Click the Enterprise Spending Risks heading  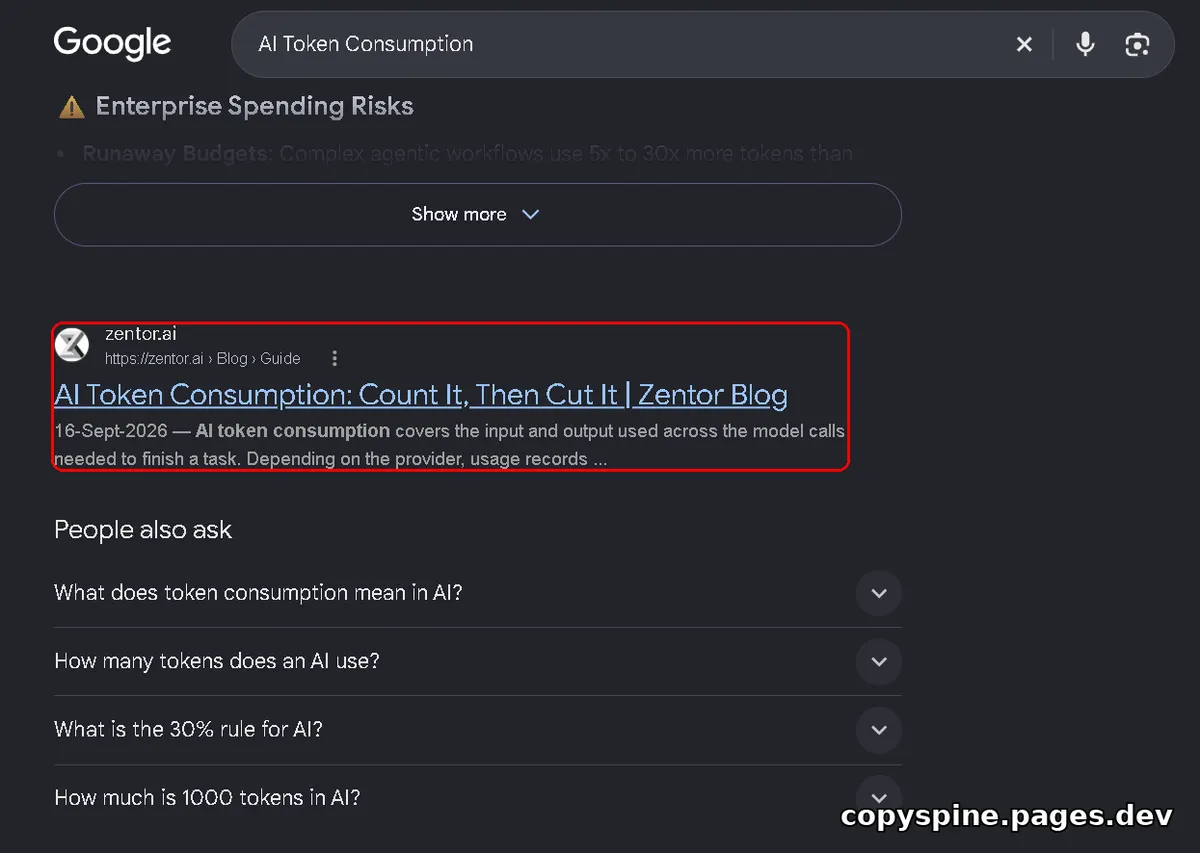coord(254,106)
